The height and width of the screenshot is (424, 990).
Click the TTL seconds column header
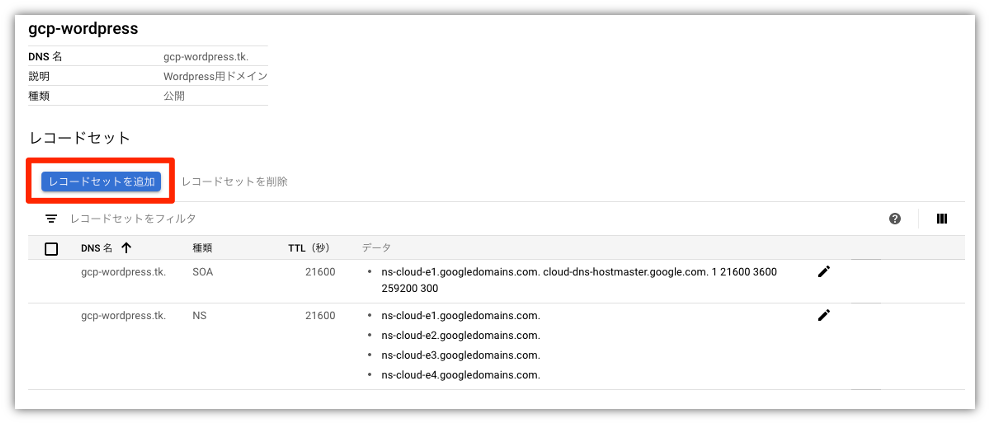click(309, 248)
